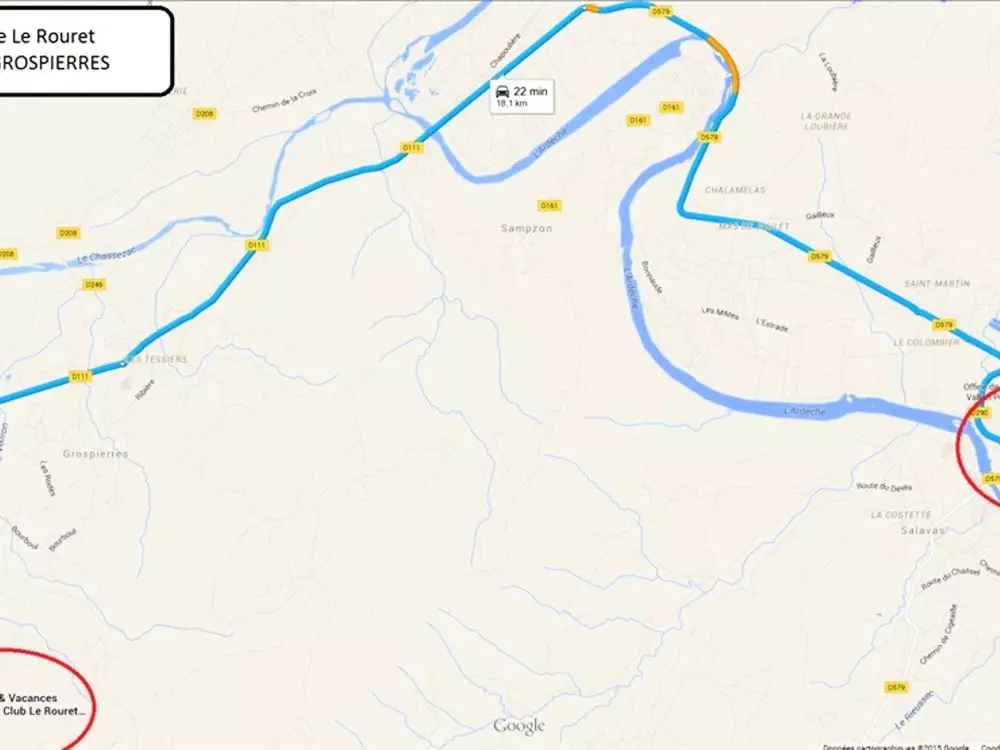
Task: Click the Salavas town label
Action: tap(922, 530)
